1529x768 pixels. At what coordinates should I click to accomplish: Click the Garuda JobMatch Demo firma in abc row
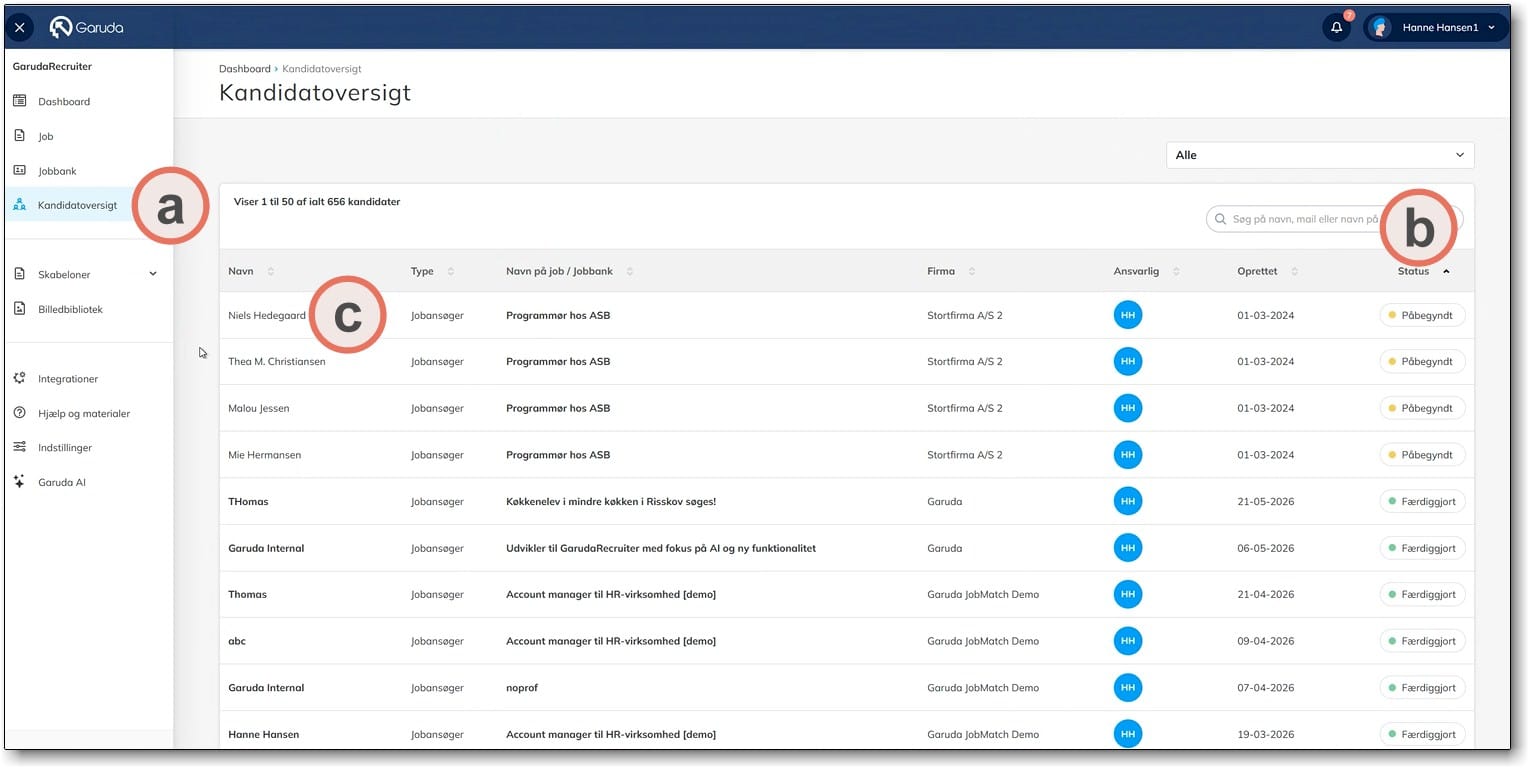click(983, 641)
